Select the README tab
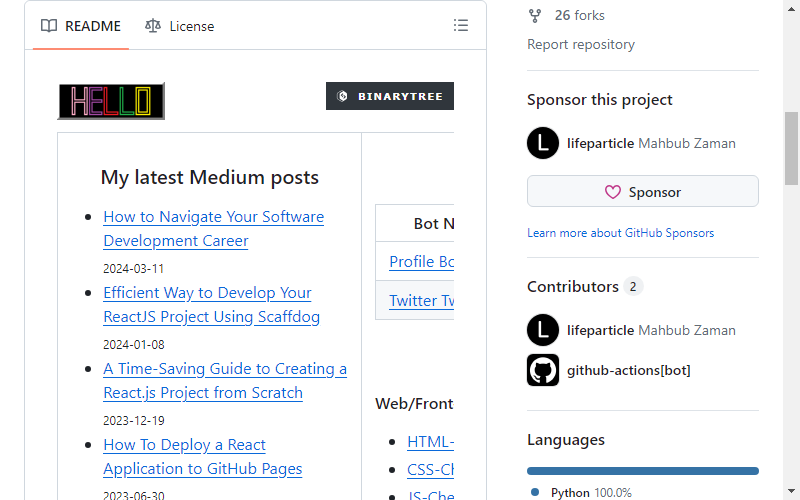800x500 pixels. coord(81,26)
